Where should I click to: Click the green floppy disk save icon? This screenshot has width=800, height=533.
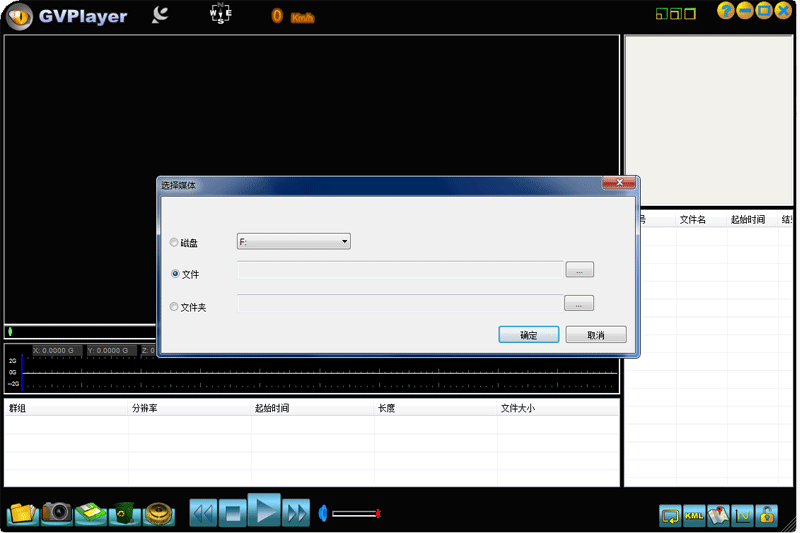click(90, 513)
